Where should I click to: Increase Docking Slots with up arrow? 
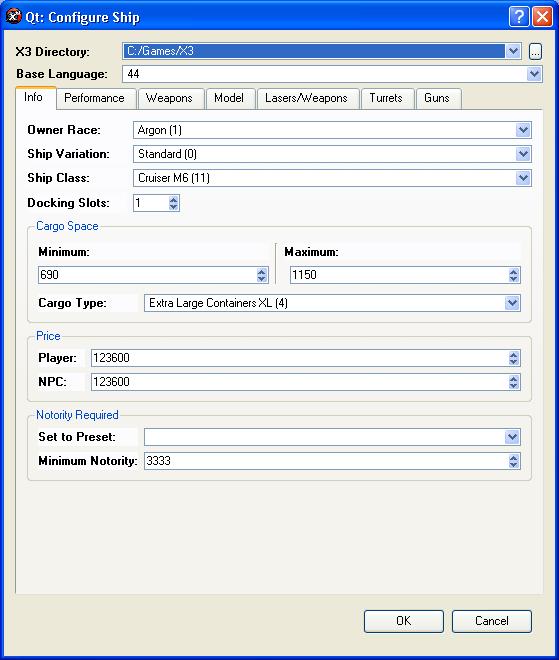(173, 200)
